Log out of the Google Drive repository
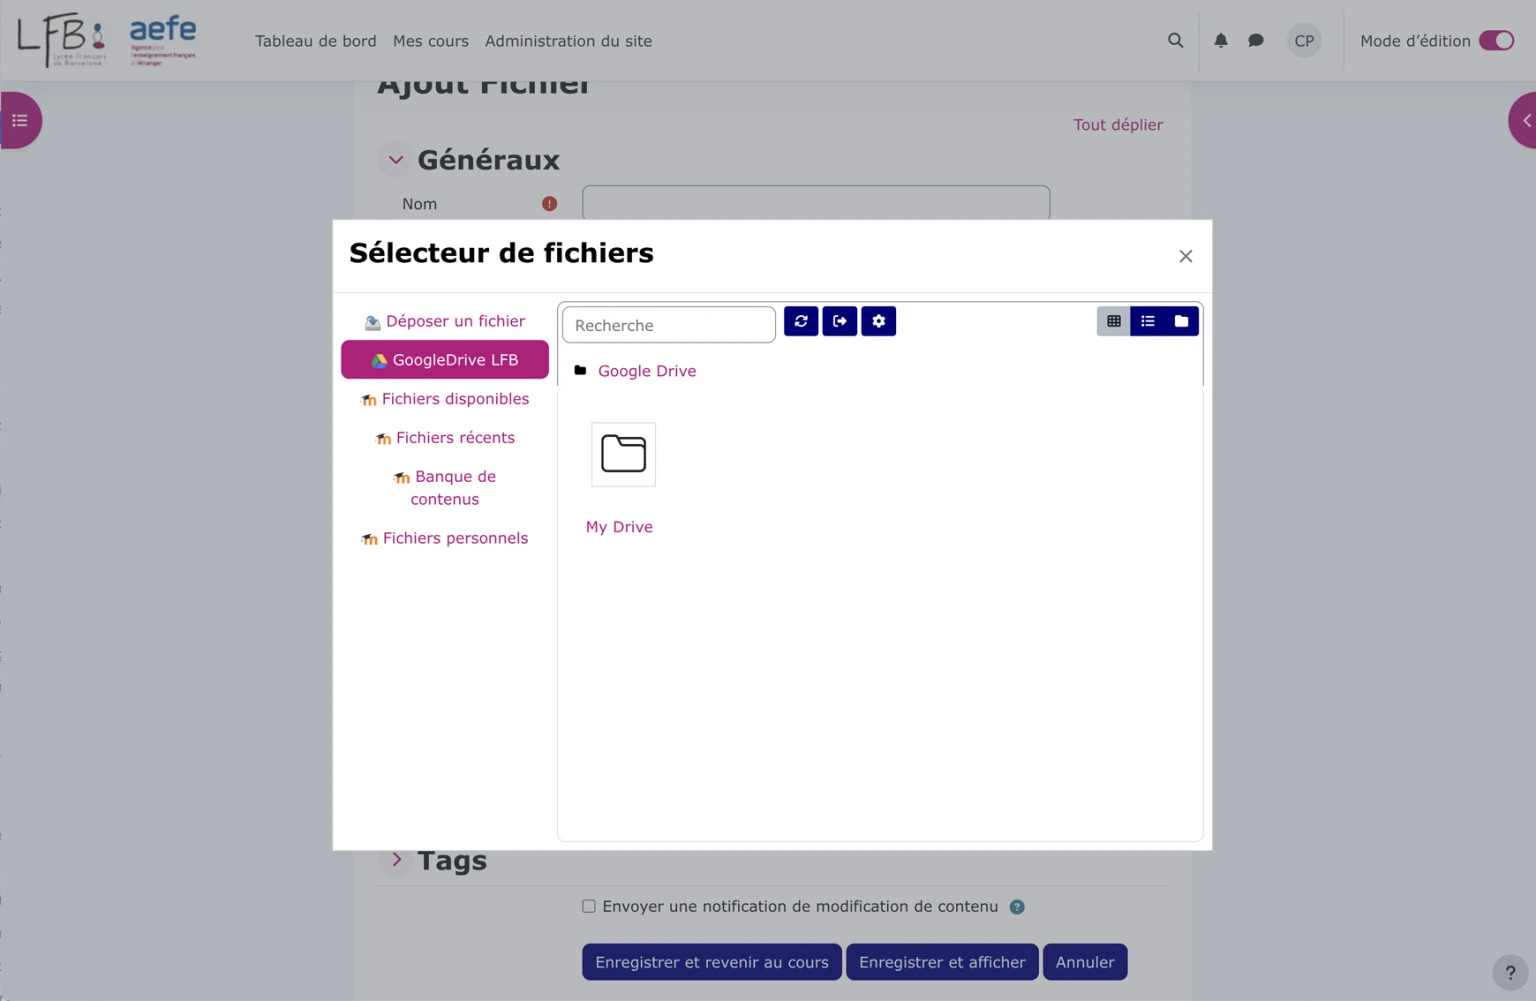Screen dimensions: 1536x1001 click(x=840, y=321)
